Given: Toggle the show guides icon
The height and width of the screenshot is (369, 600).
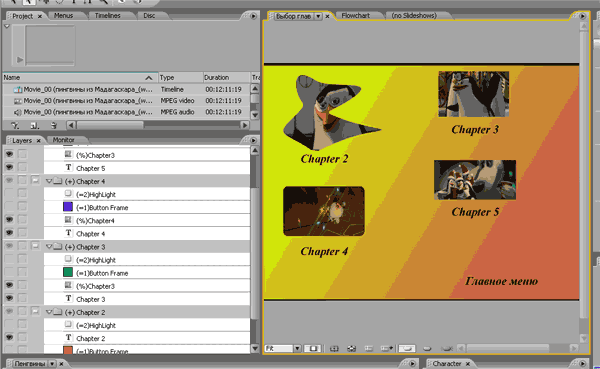Looking at the screenshot, I should point(368,348).
